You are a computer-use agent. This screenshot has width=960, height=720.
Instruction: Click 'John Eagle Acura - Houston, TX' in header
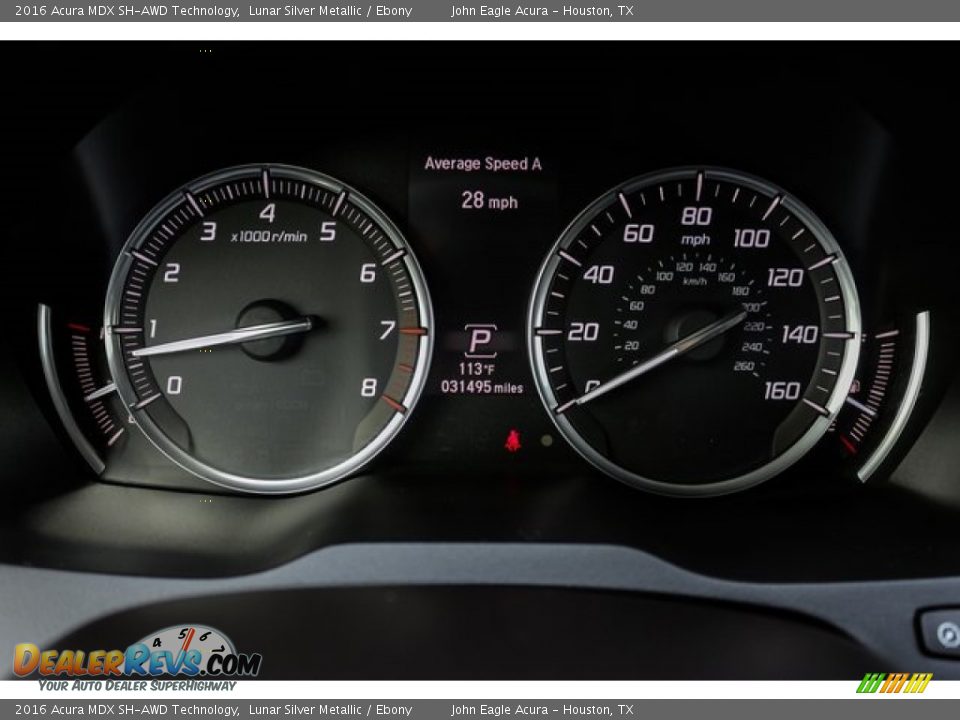(x=542, y=11)
